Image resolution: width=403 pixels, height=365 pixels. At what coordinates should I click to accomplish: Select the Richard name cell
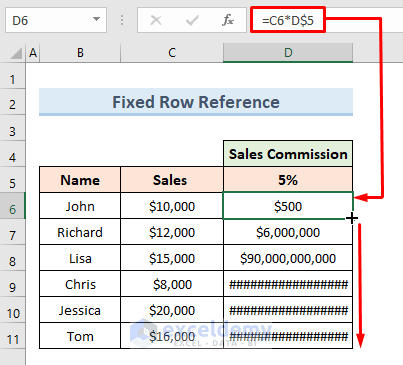tap(80, 232)
